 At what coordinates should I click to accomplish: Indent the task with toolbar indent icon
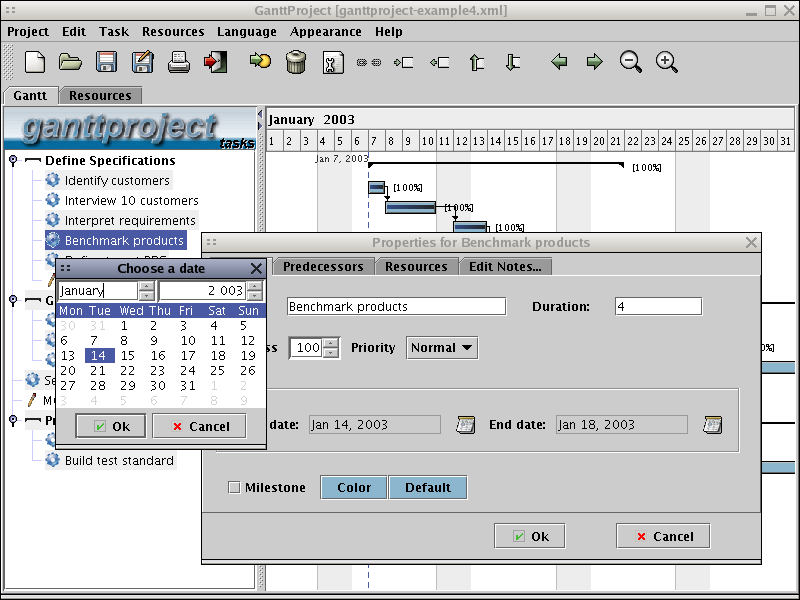pyautogui.click(x=404, y=62)
